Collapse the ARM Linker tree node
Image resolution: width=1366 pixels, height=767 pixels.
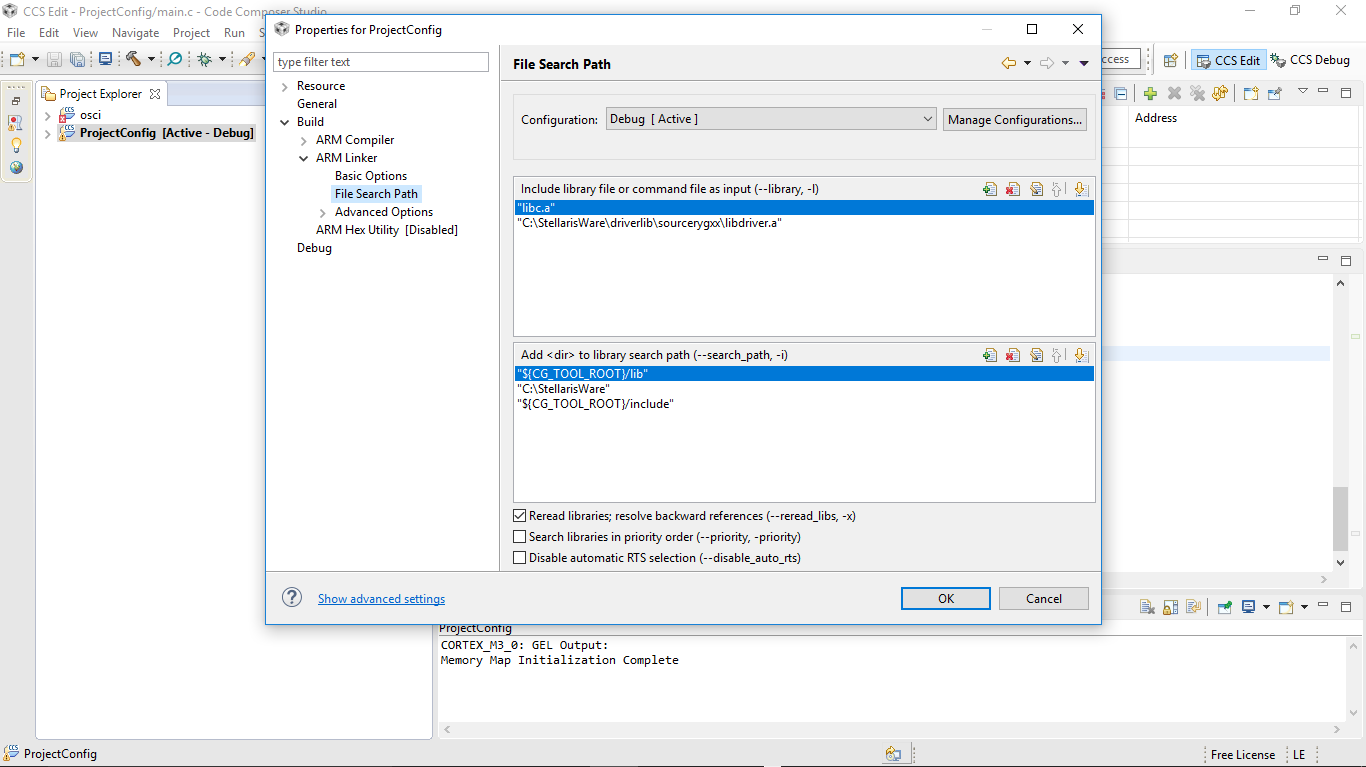tap(304, 159)
